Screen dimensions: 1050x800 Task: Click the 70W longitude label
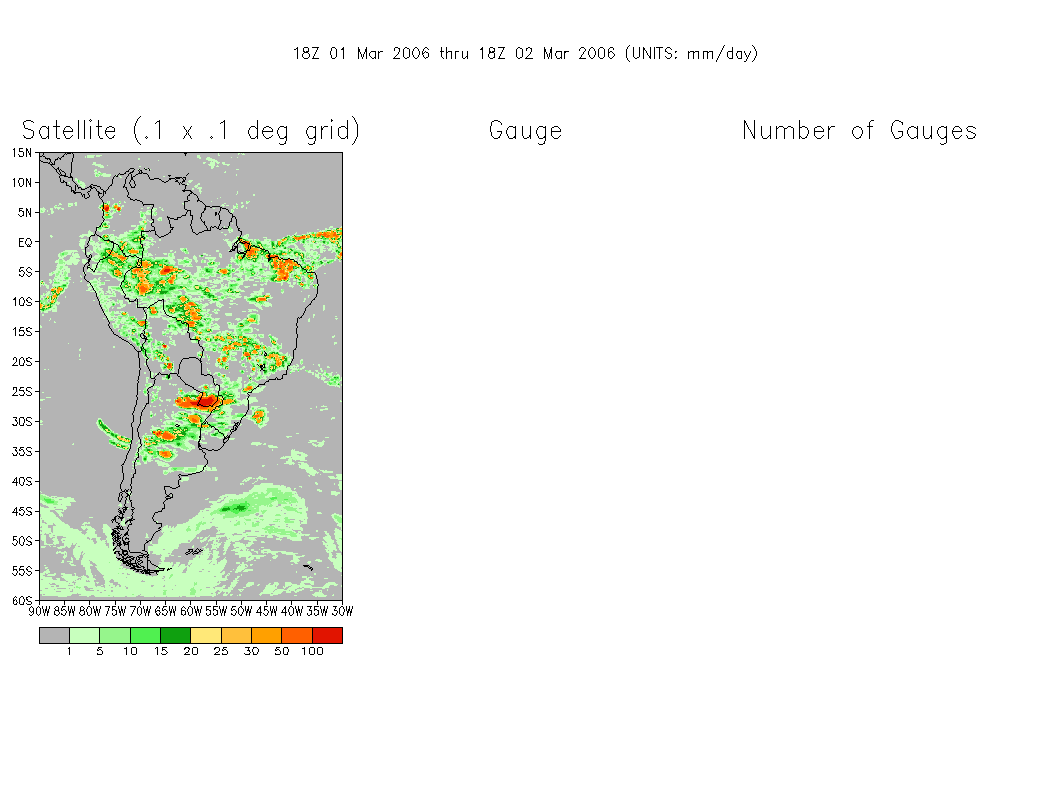(141, 611)
